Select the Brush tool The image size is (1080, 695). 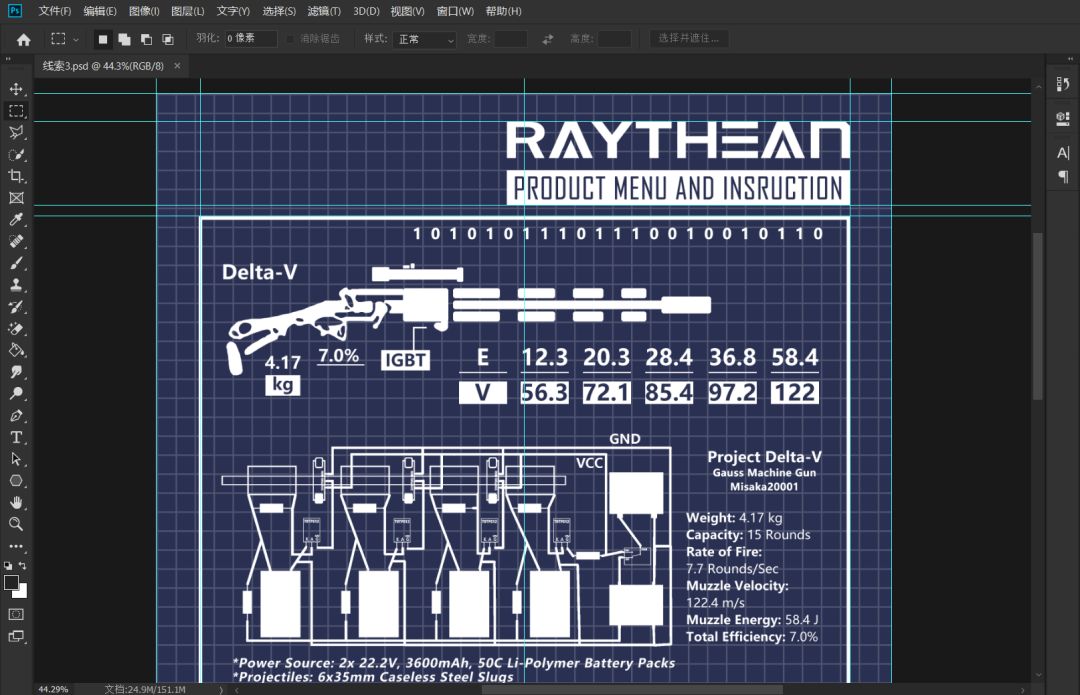tap(16, 263)
